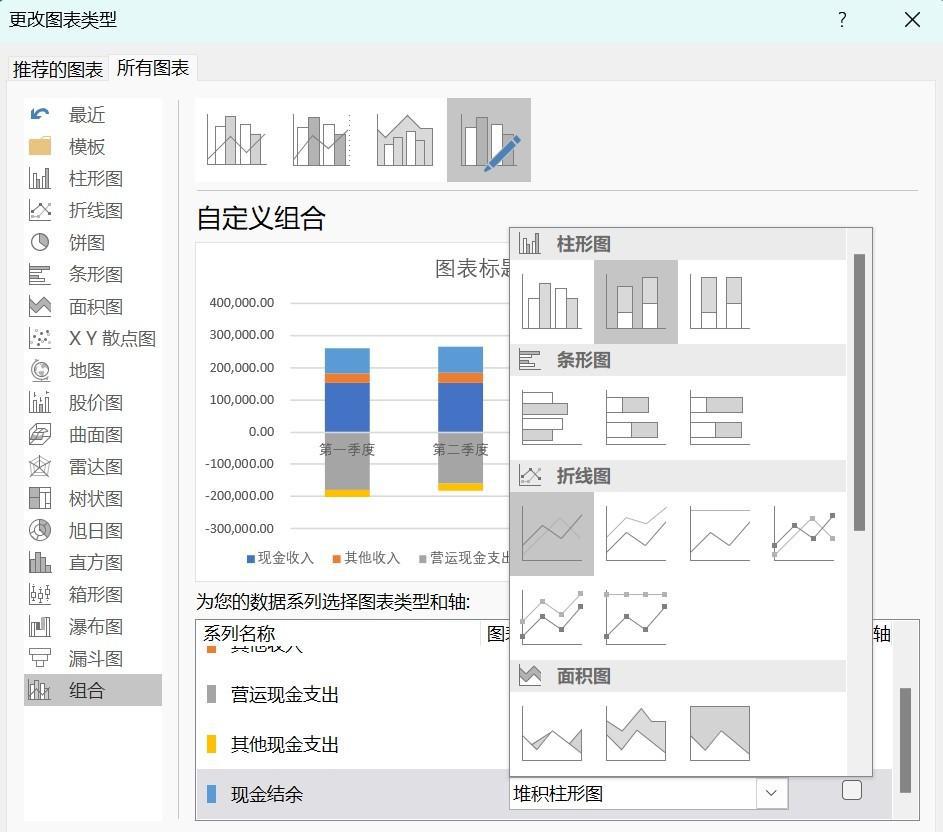Click the series list scrollbar
943x832 pixels.
pos(905,740)
